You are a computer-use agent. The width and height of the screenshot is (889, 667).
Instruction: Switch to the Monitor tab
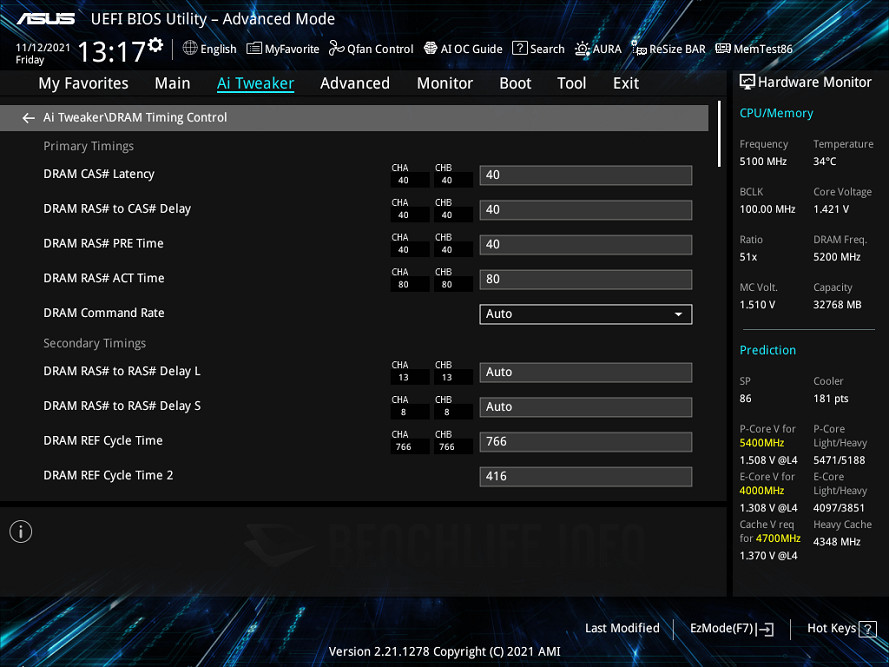point(445,83)
